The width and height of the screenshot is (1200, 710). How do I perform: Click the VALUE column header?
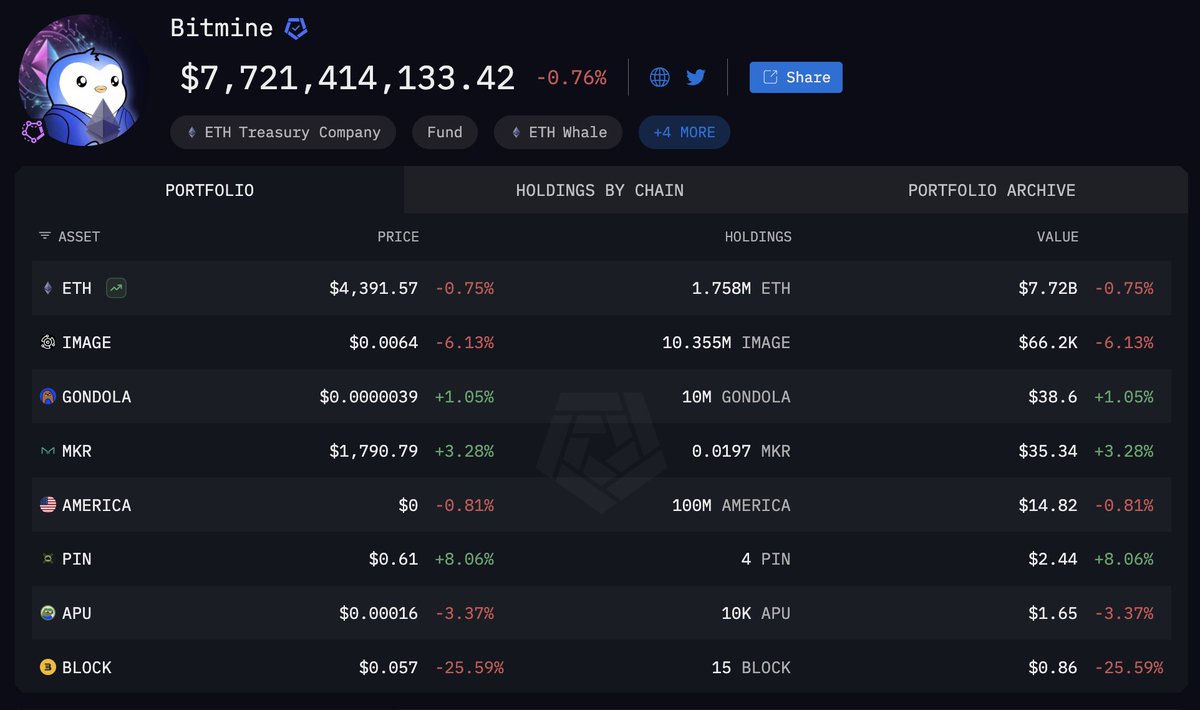[1057, 237]
